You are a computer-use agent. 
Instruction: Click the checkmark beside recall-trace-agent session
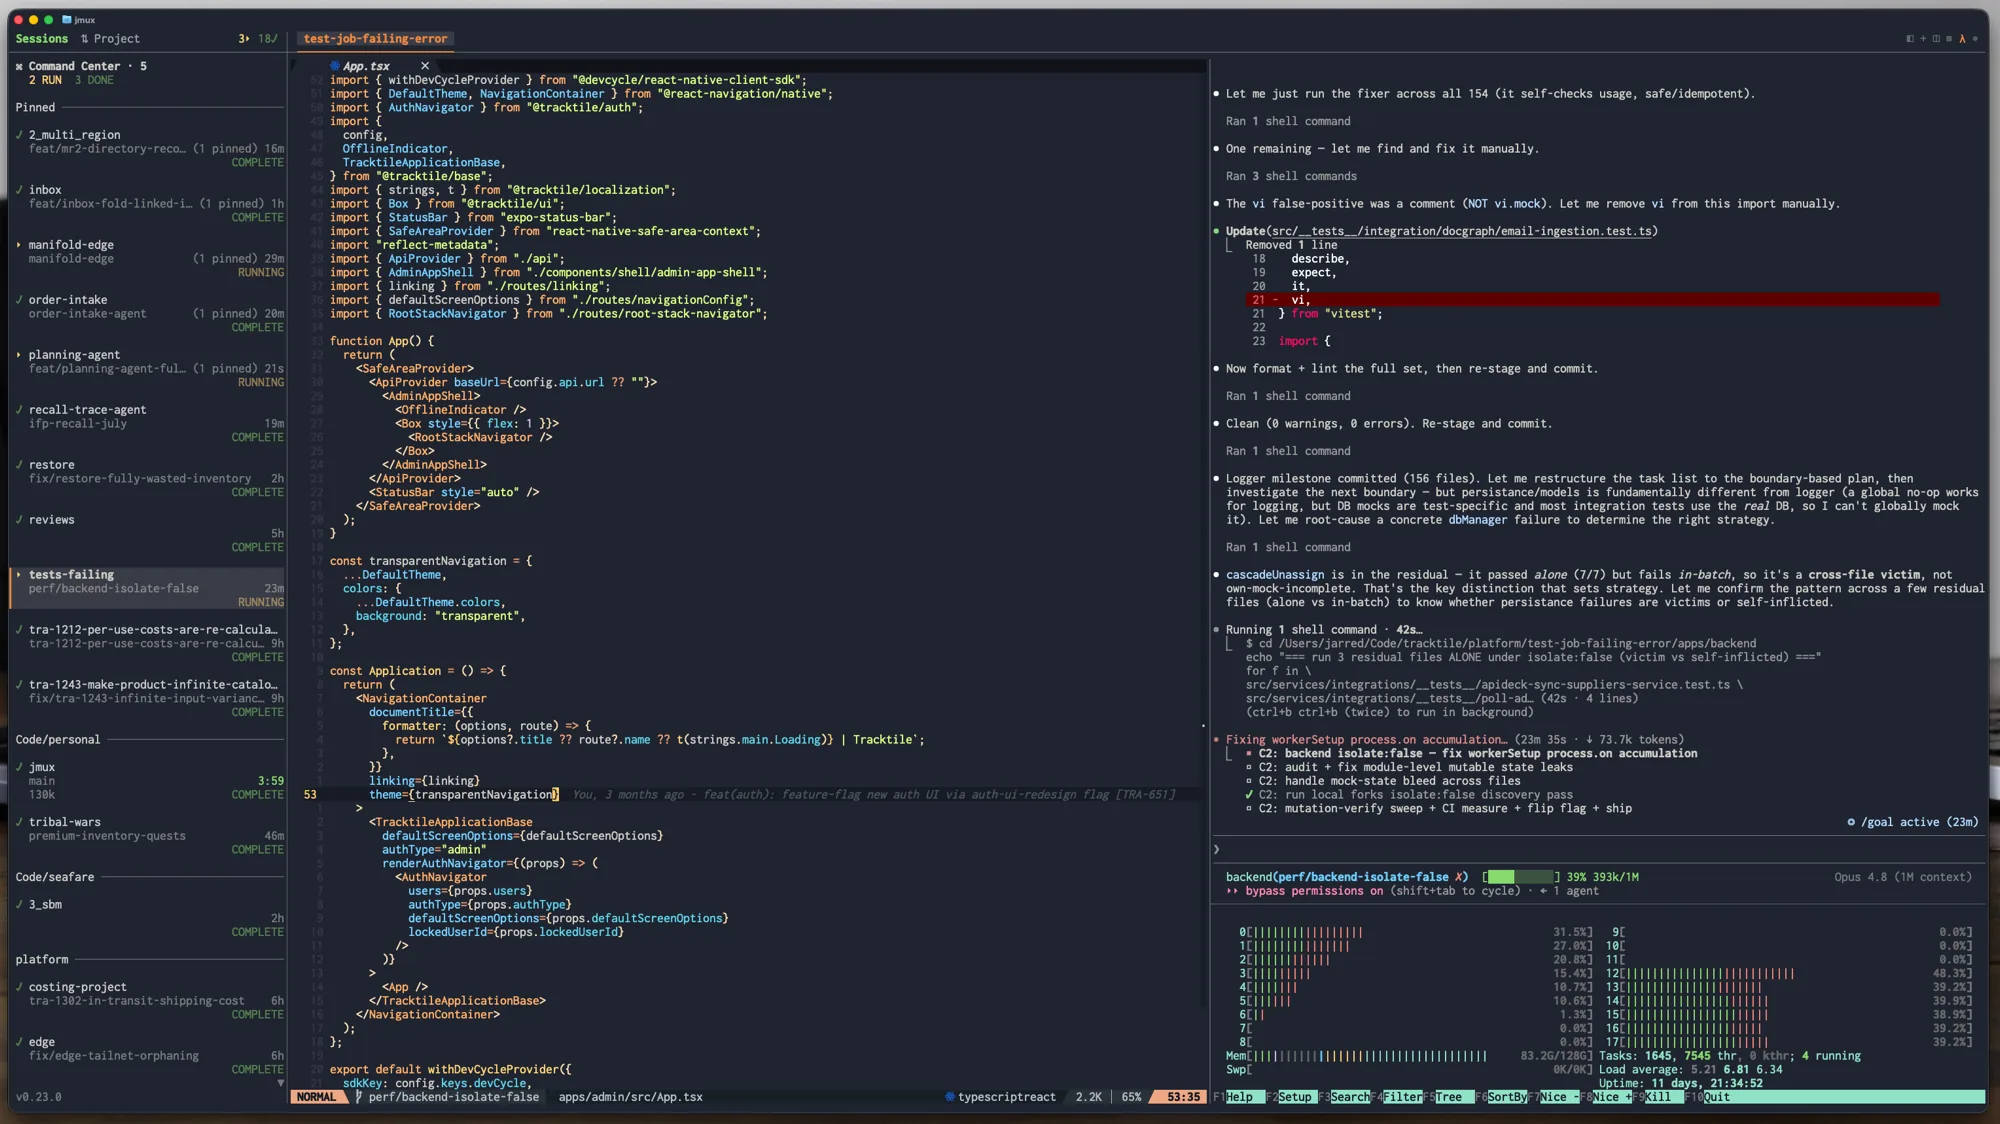tap(19, 409)
